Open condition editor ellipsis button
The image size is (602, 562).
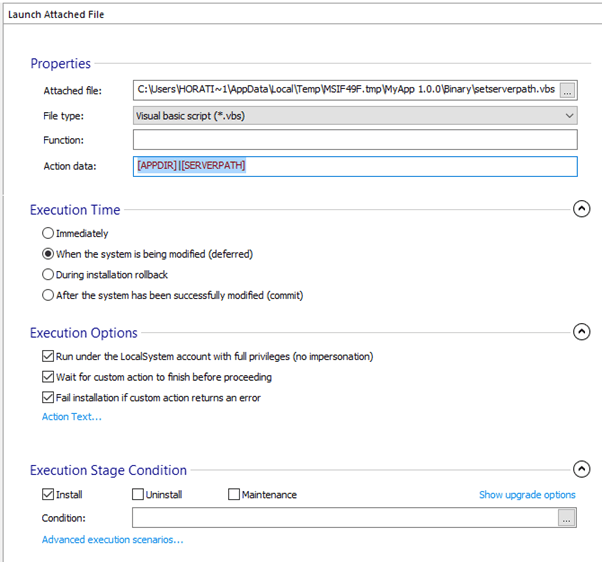point(566,517)
